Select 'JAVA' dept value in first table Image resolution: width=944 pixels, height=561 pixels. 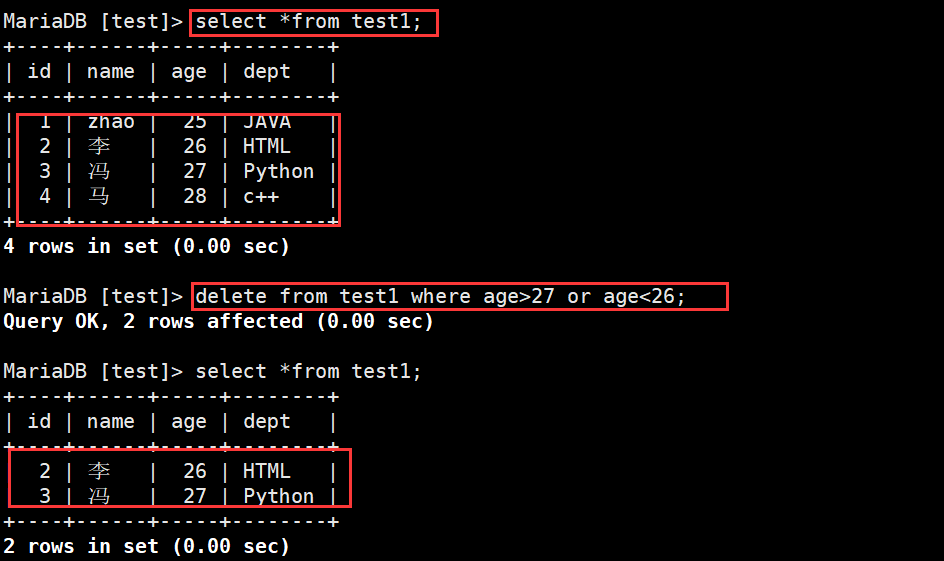click(267, 123)
